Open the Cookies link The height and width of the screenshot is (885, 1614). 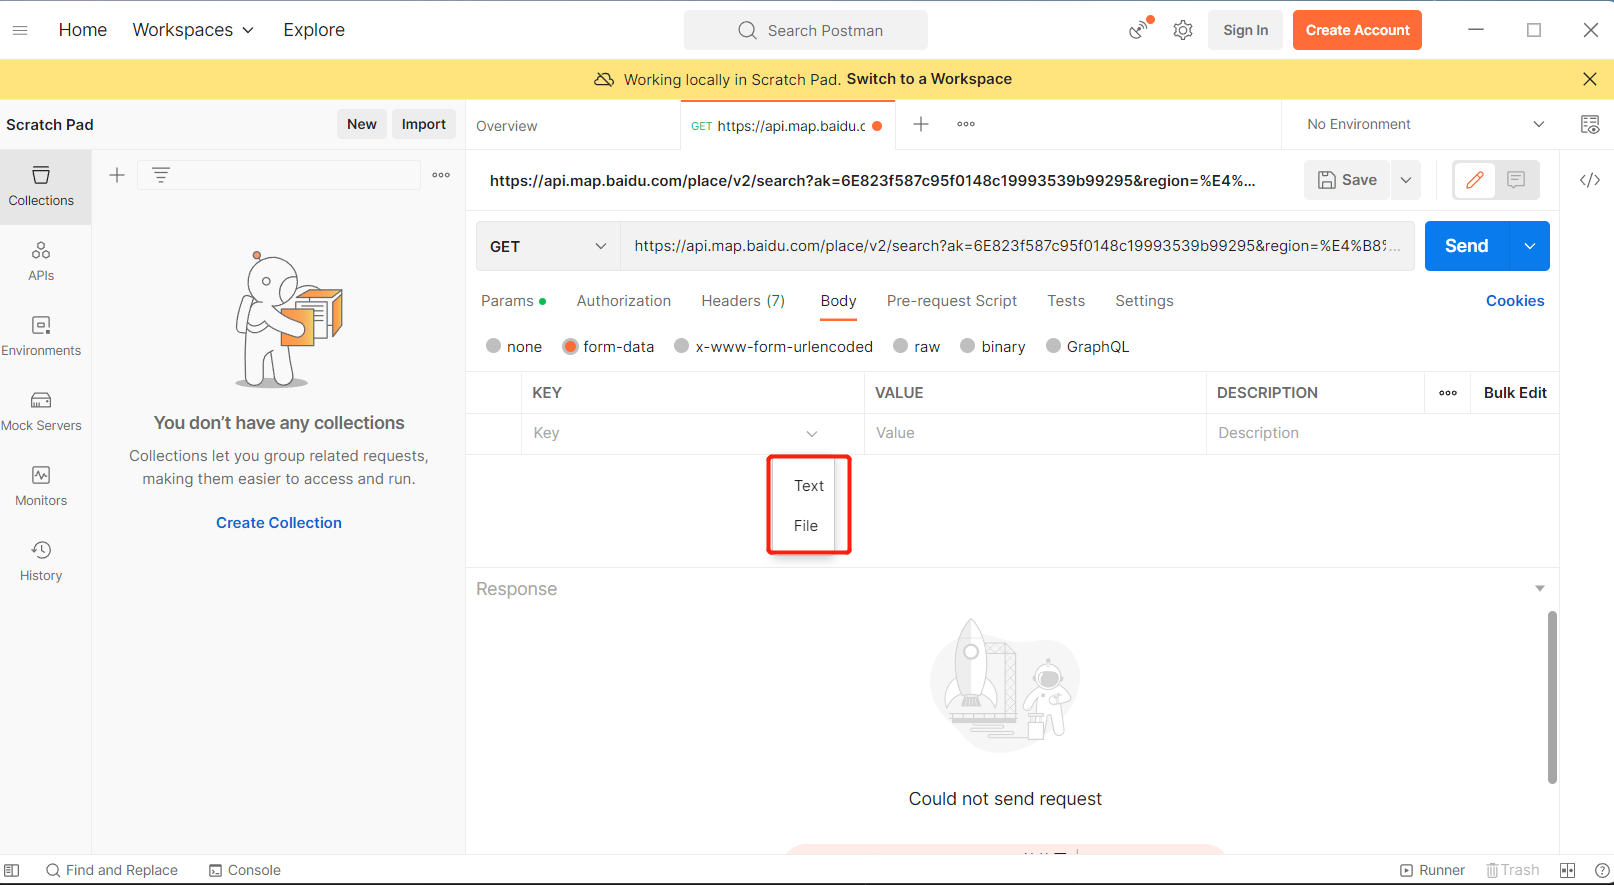click(1515, 301)
